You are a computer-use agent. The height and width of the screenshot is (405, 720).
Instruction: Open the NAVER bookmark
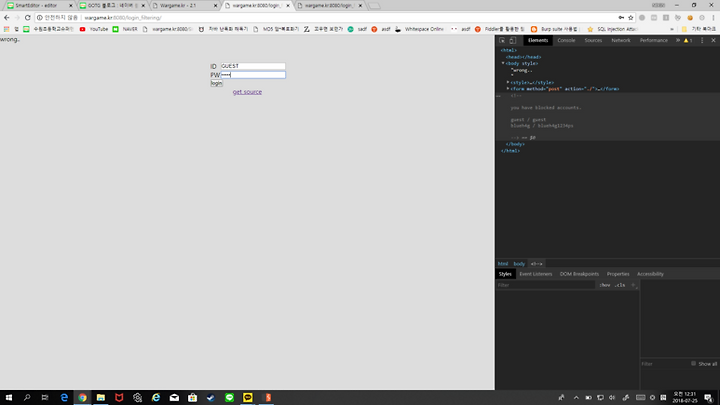[125, 29]
